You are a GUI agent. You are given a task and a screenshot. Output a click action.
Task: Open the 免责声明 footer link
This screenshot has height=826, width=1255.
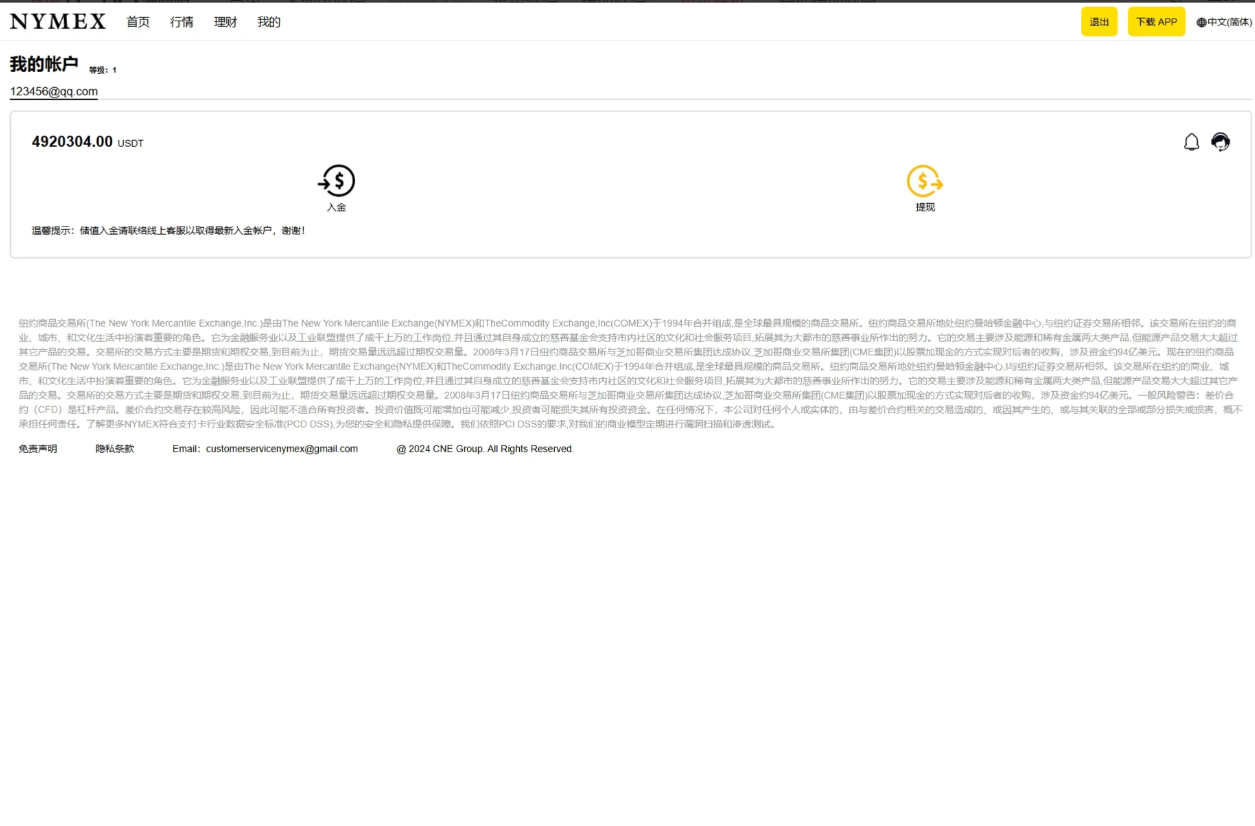[38, 449]
